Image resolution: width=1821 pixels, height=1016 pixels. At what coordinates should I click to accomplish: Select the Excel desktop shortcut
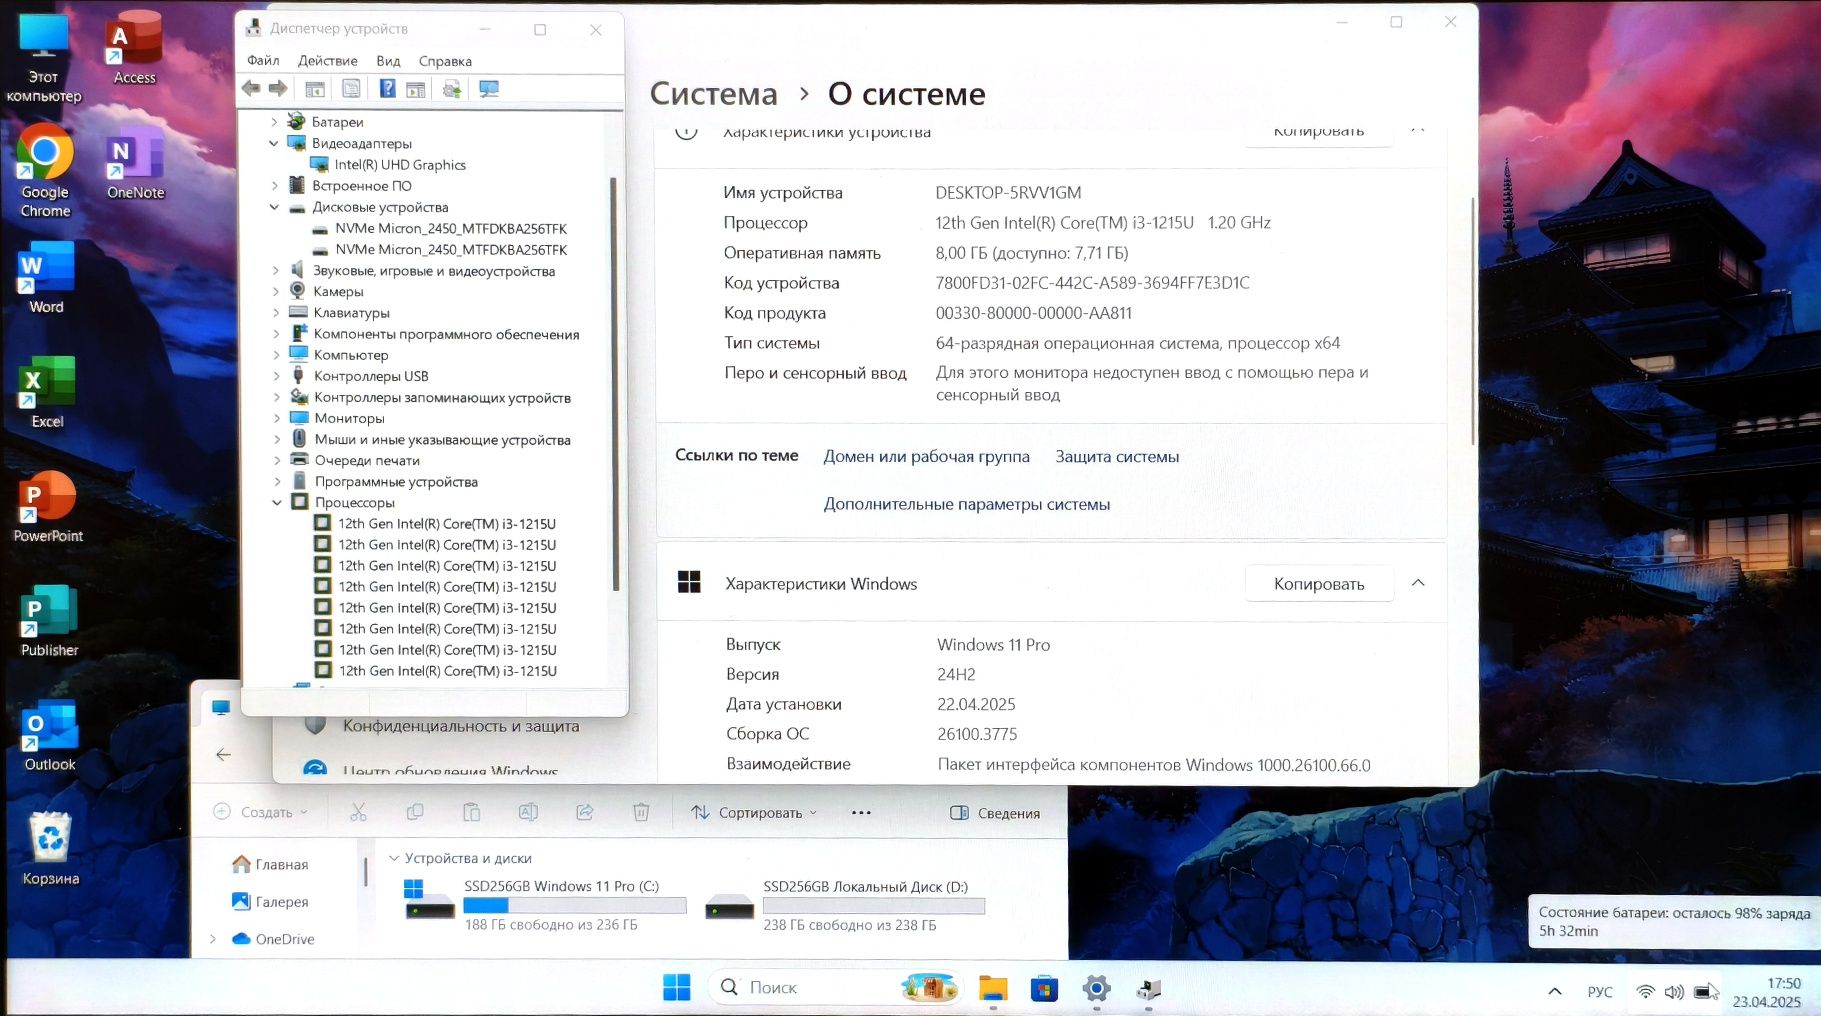[x=47, y=393]
